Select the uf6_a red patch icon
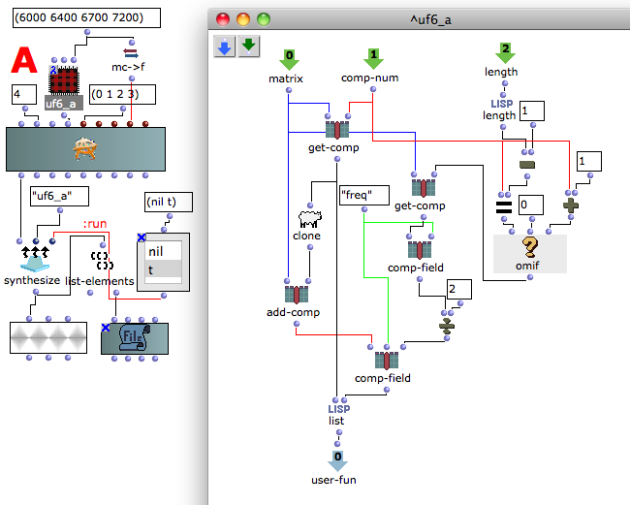Screen dimensions: 630x505 click(64, 81)
